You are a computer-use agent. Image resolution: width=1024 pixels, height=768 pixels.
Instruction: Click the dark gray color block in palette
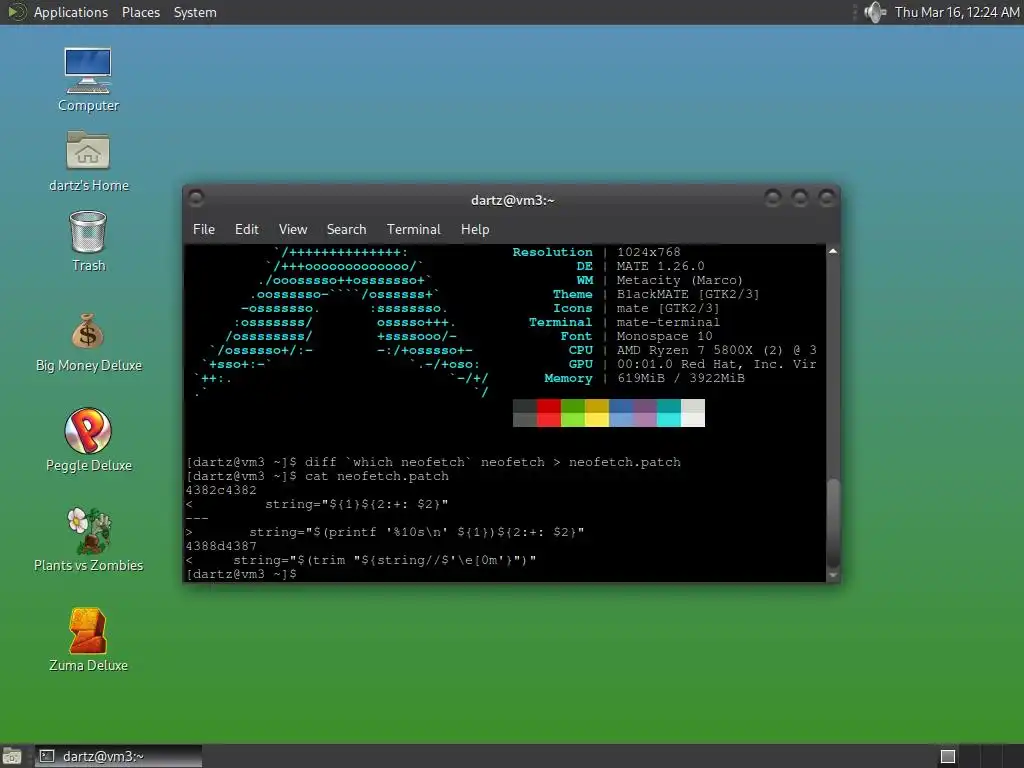pyautogui.click(x=525, y=413)
